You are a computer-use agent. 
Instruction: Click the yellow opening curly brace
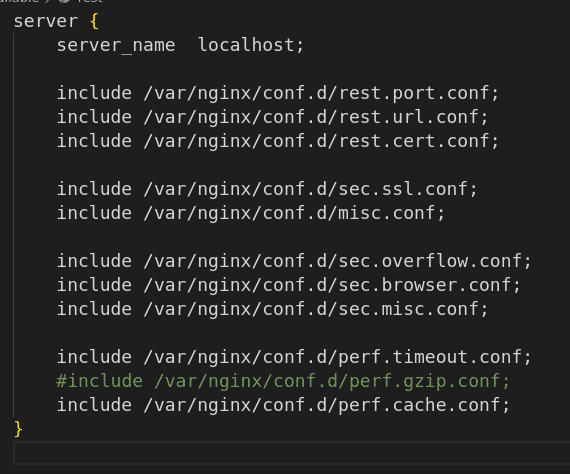coord(94,21)
